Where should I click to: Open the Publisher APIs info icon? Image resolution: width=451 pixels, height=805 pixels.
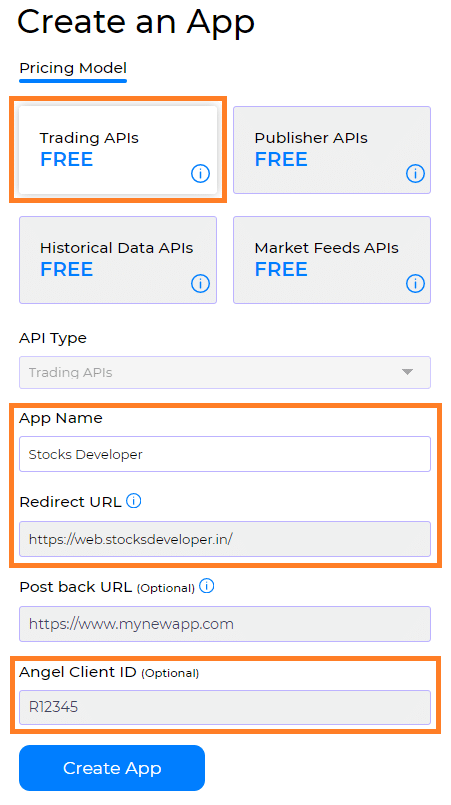tap(415, 174)
